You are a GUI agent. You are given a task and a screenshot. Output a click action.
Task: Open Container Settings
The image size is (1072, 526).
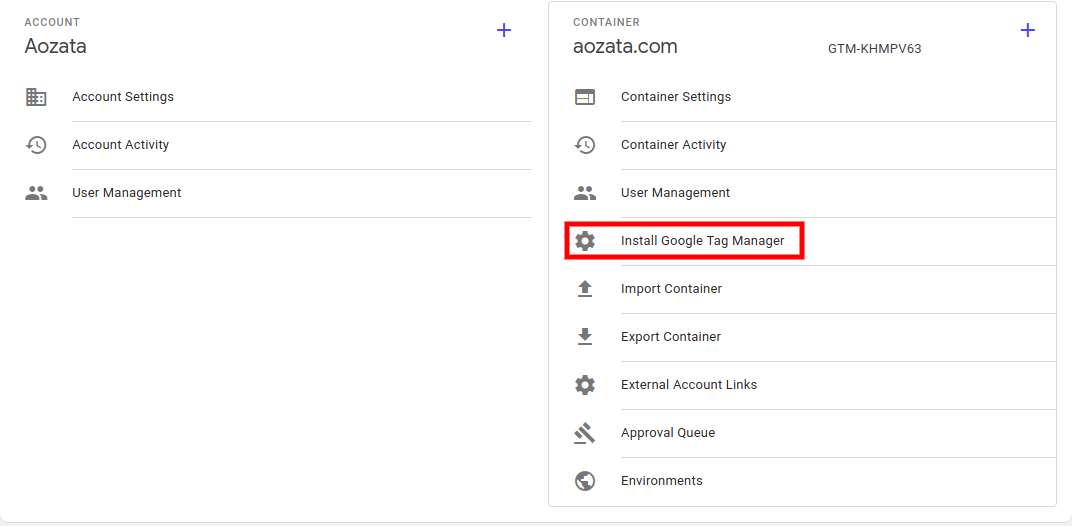[675, 97]
